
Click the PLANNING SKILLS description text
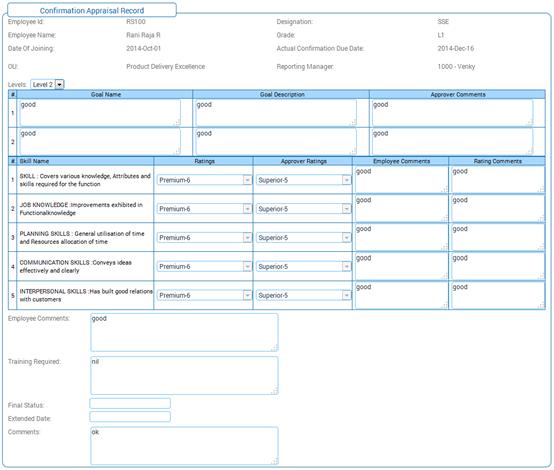[82, 237]
